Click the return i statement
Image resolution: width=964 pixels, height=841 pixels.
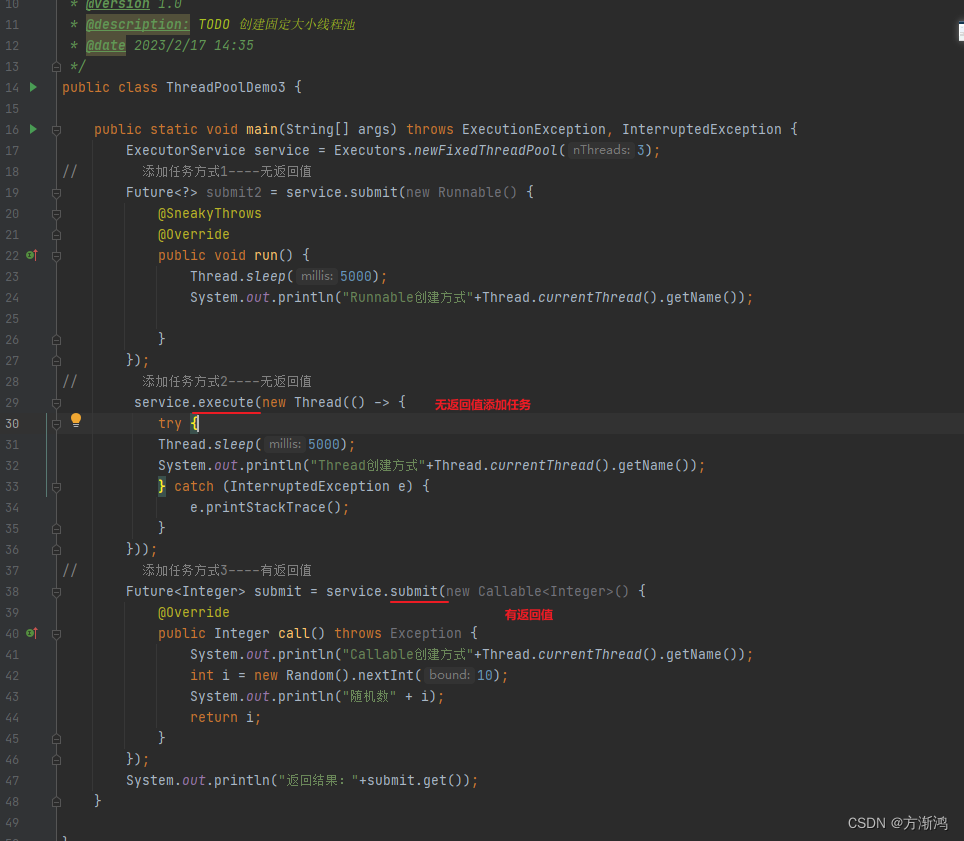[x=225, y=717]
